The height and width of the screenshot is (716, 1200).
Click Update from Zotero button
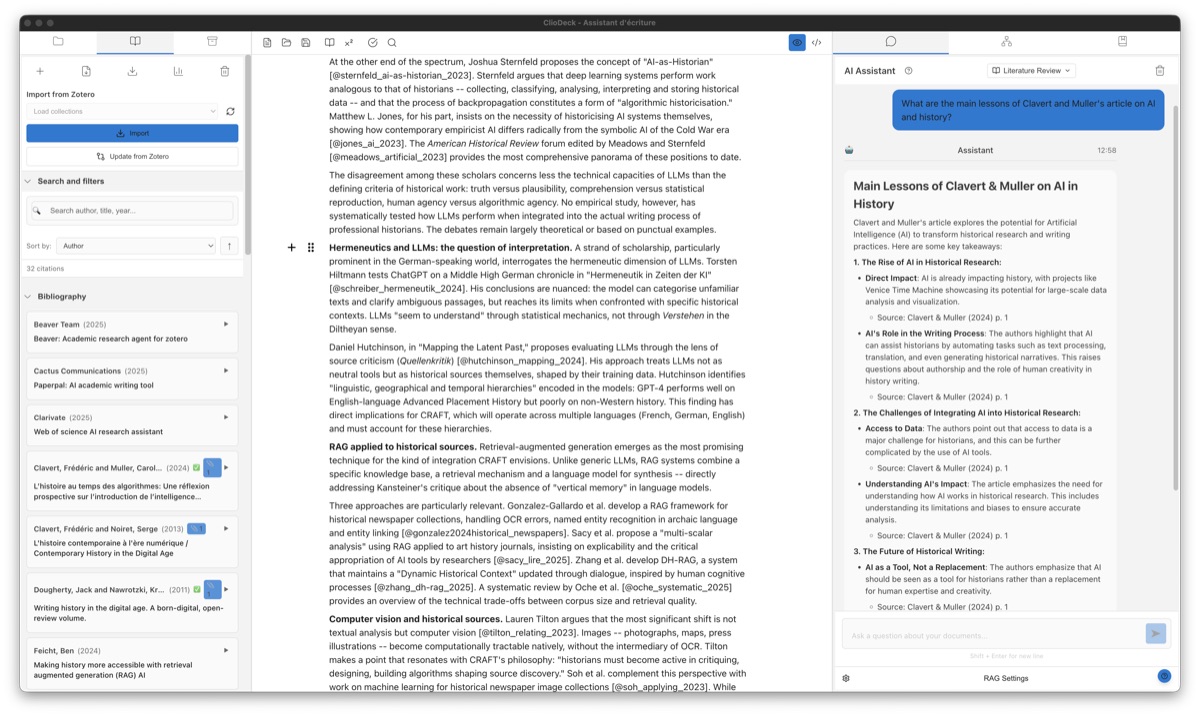tap(132, 156)
